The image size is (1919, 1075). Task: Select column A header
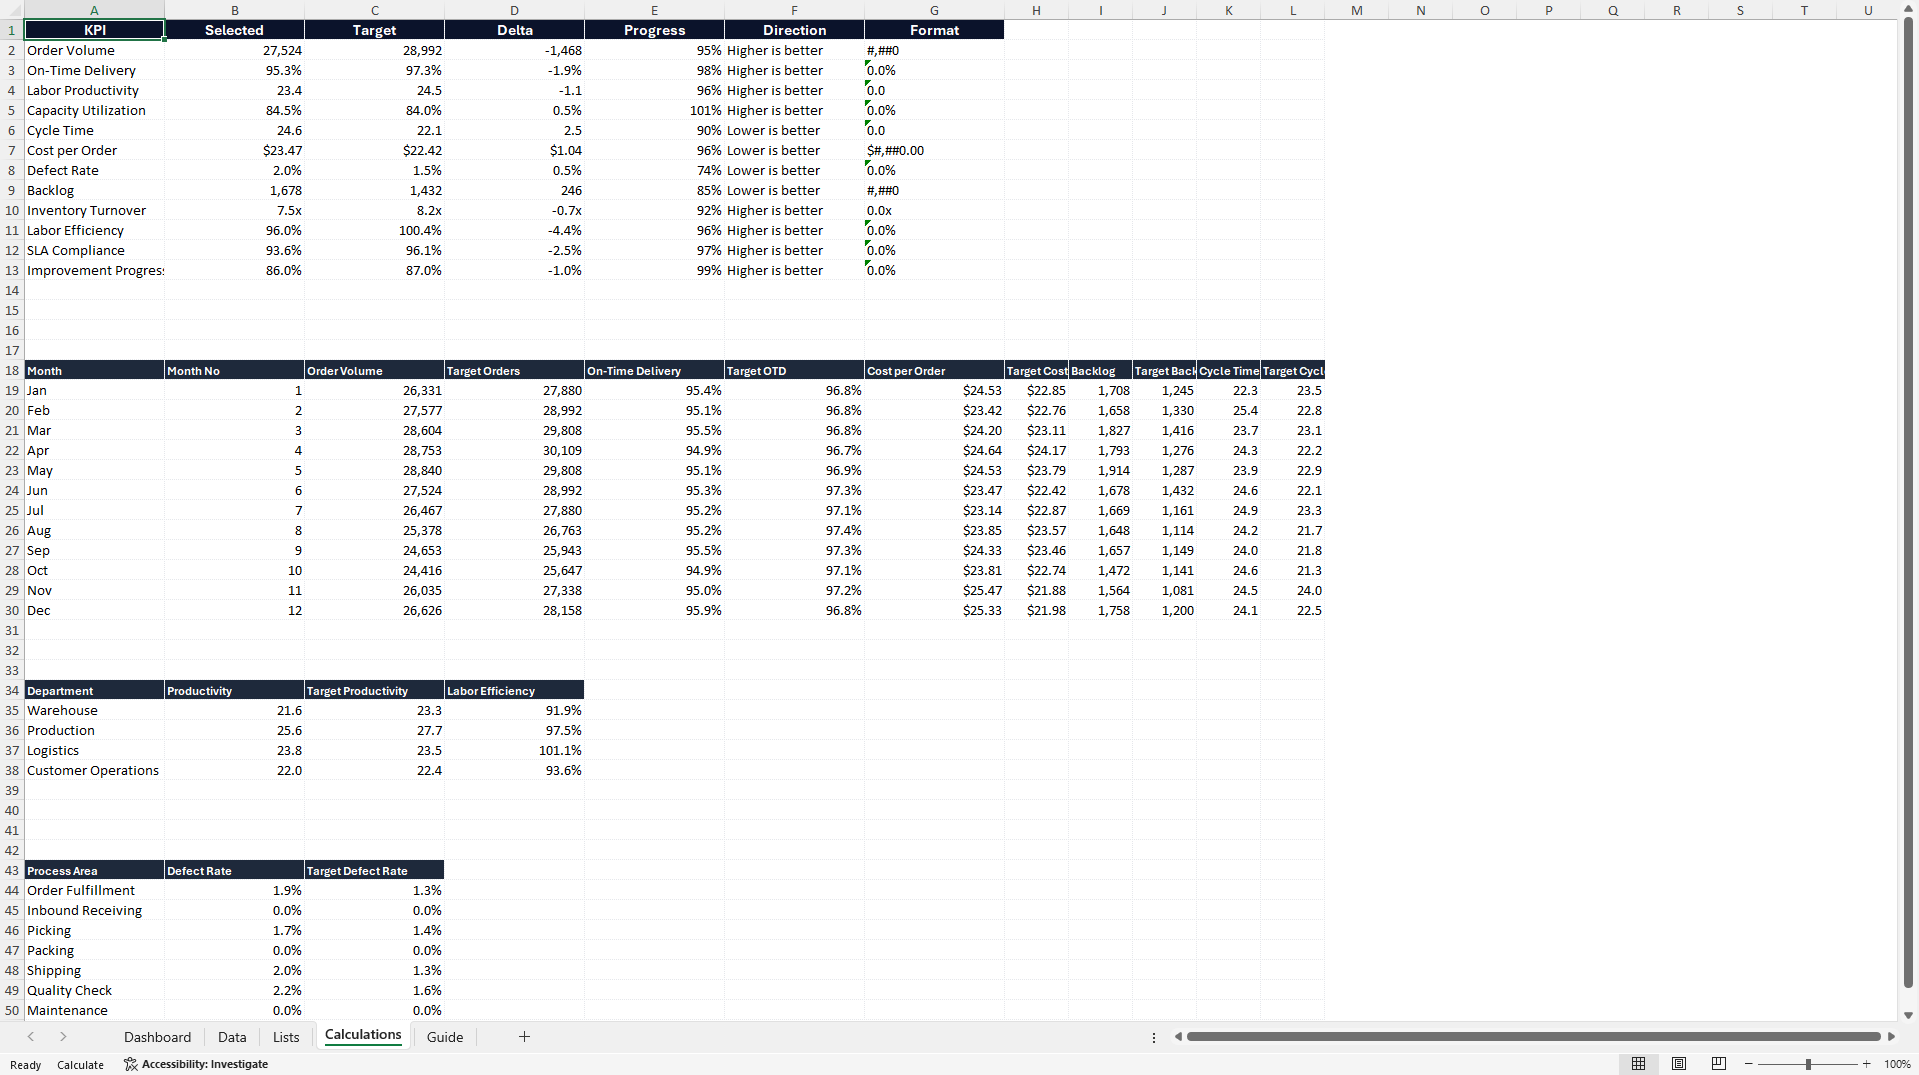pos(95,10)
